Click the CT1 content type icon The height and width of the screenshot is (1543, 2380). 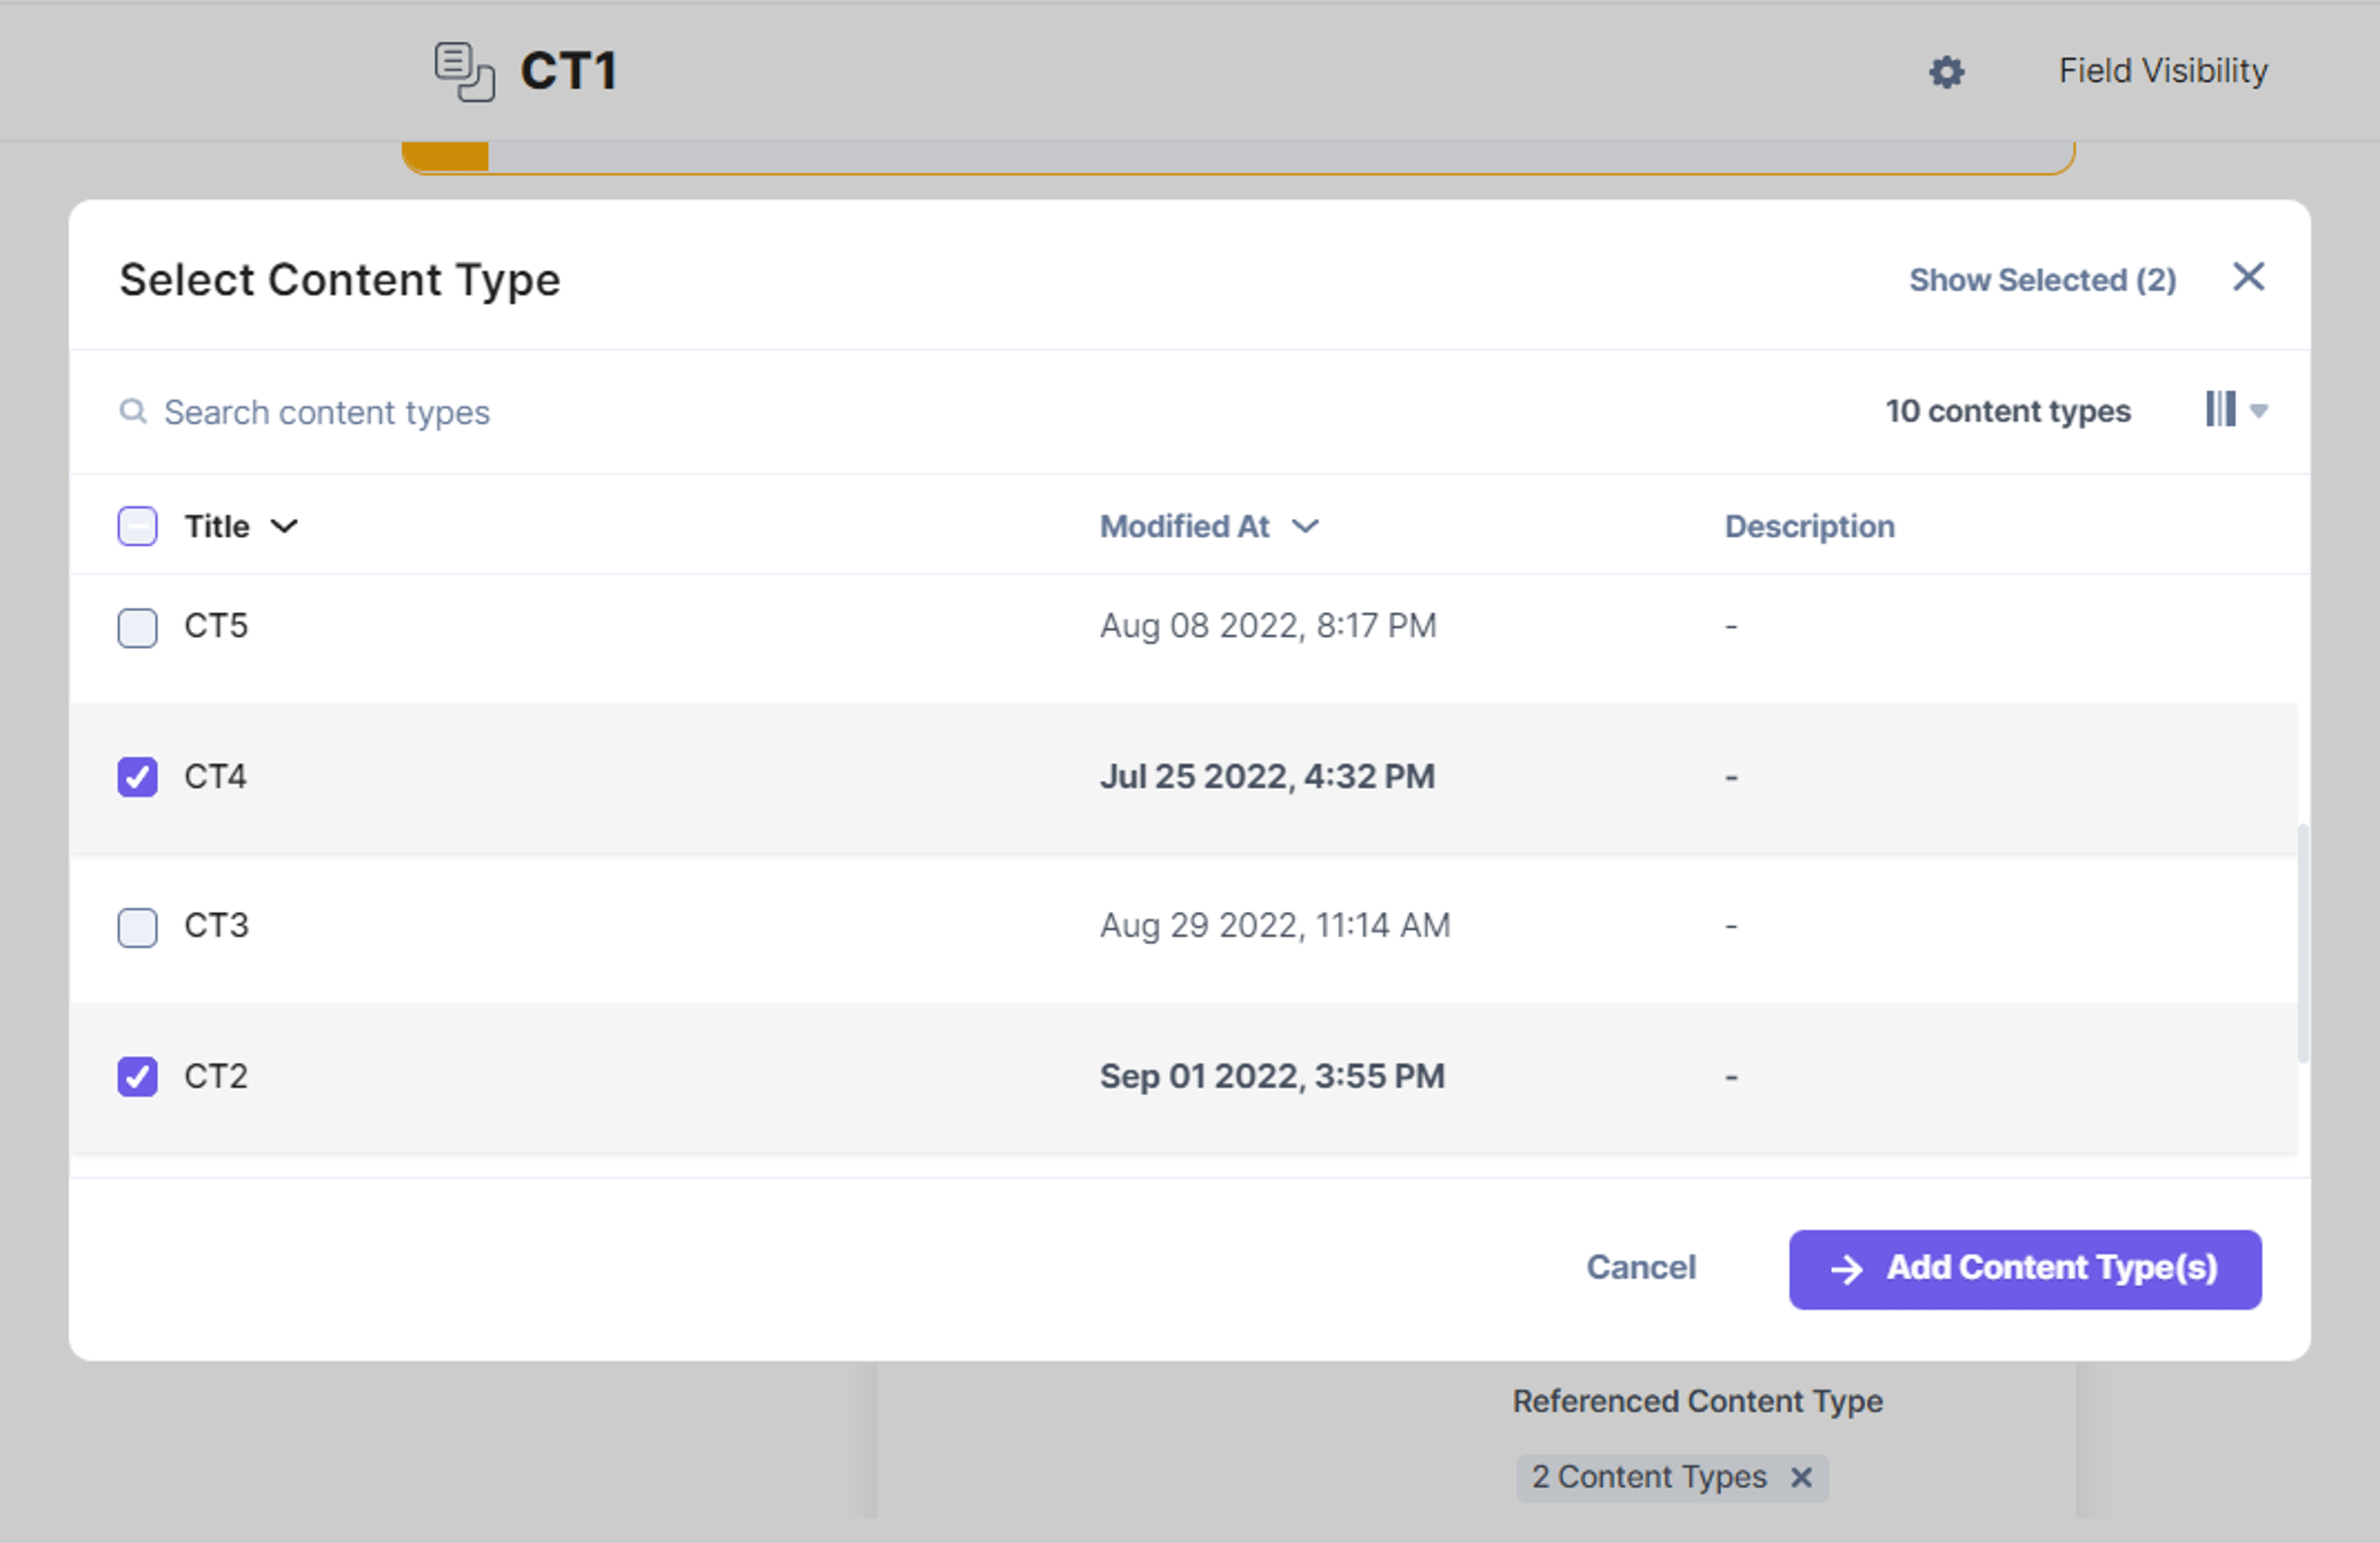click(x=464, y=72)
